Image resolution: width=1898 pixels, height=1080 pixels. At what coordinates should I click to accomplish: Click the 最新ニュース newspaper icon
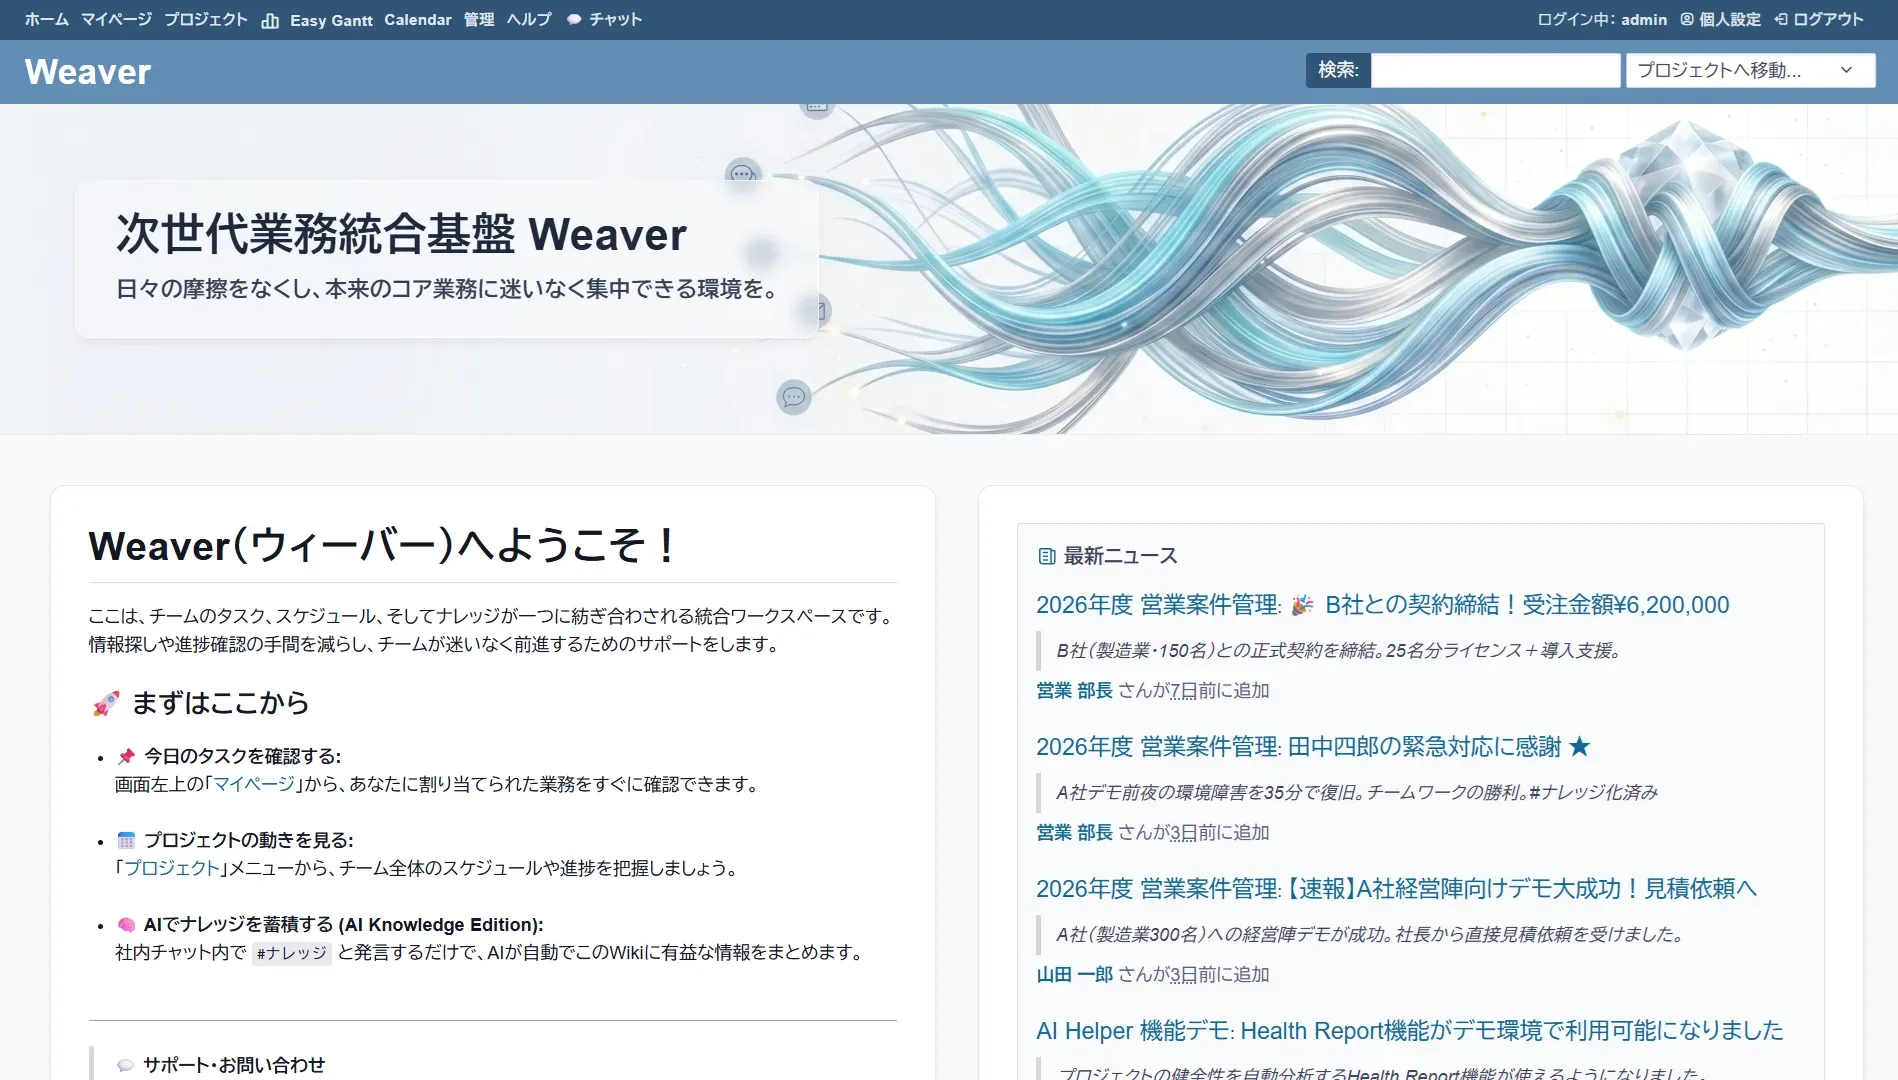(1047, 556)
